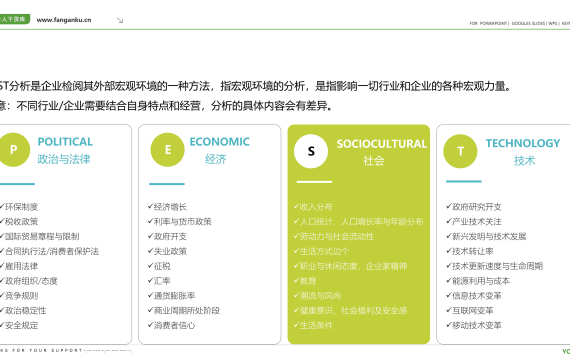Viewport: 570px width, 360px height.
Task: Open the www.fanganku.cn link
Action: point(64,20)
